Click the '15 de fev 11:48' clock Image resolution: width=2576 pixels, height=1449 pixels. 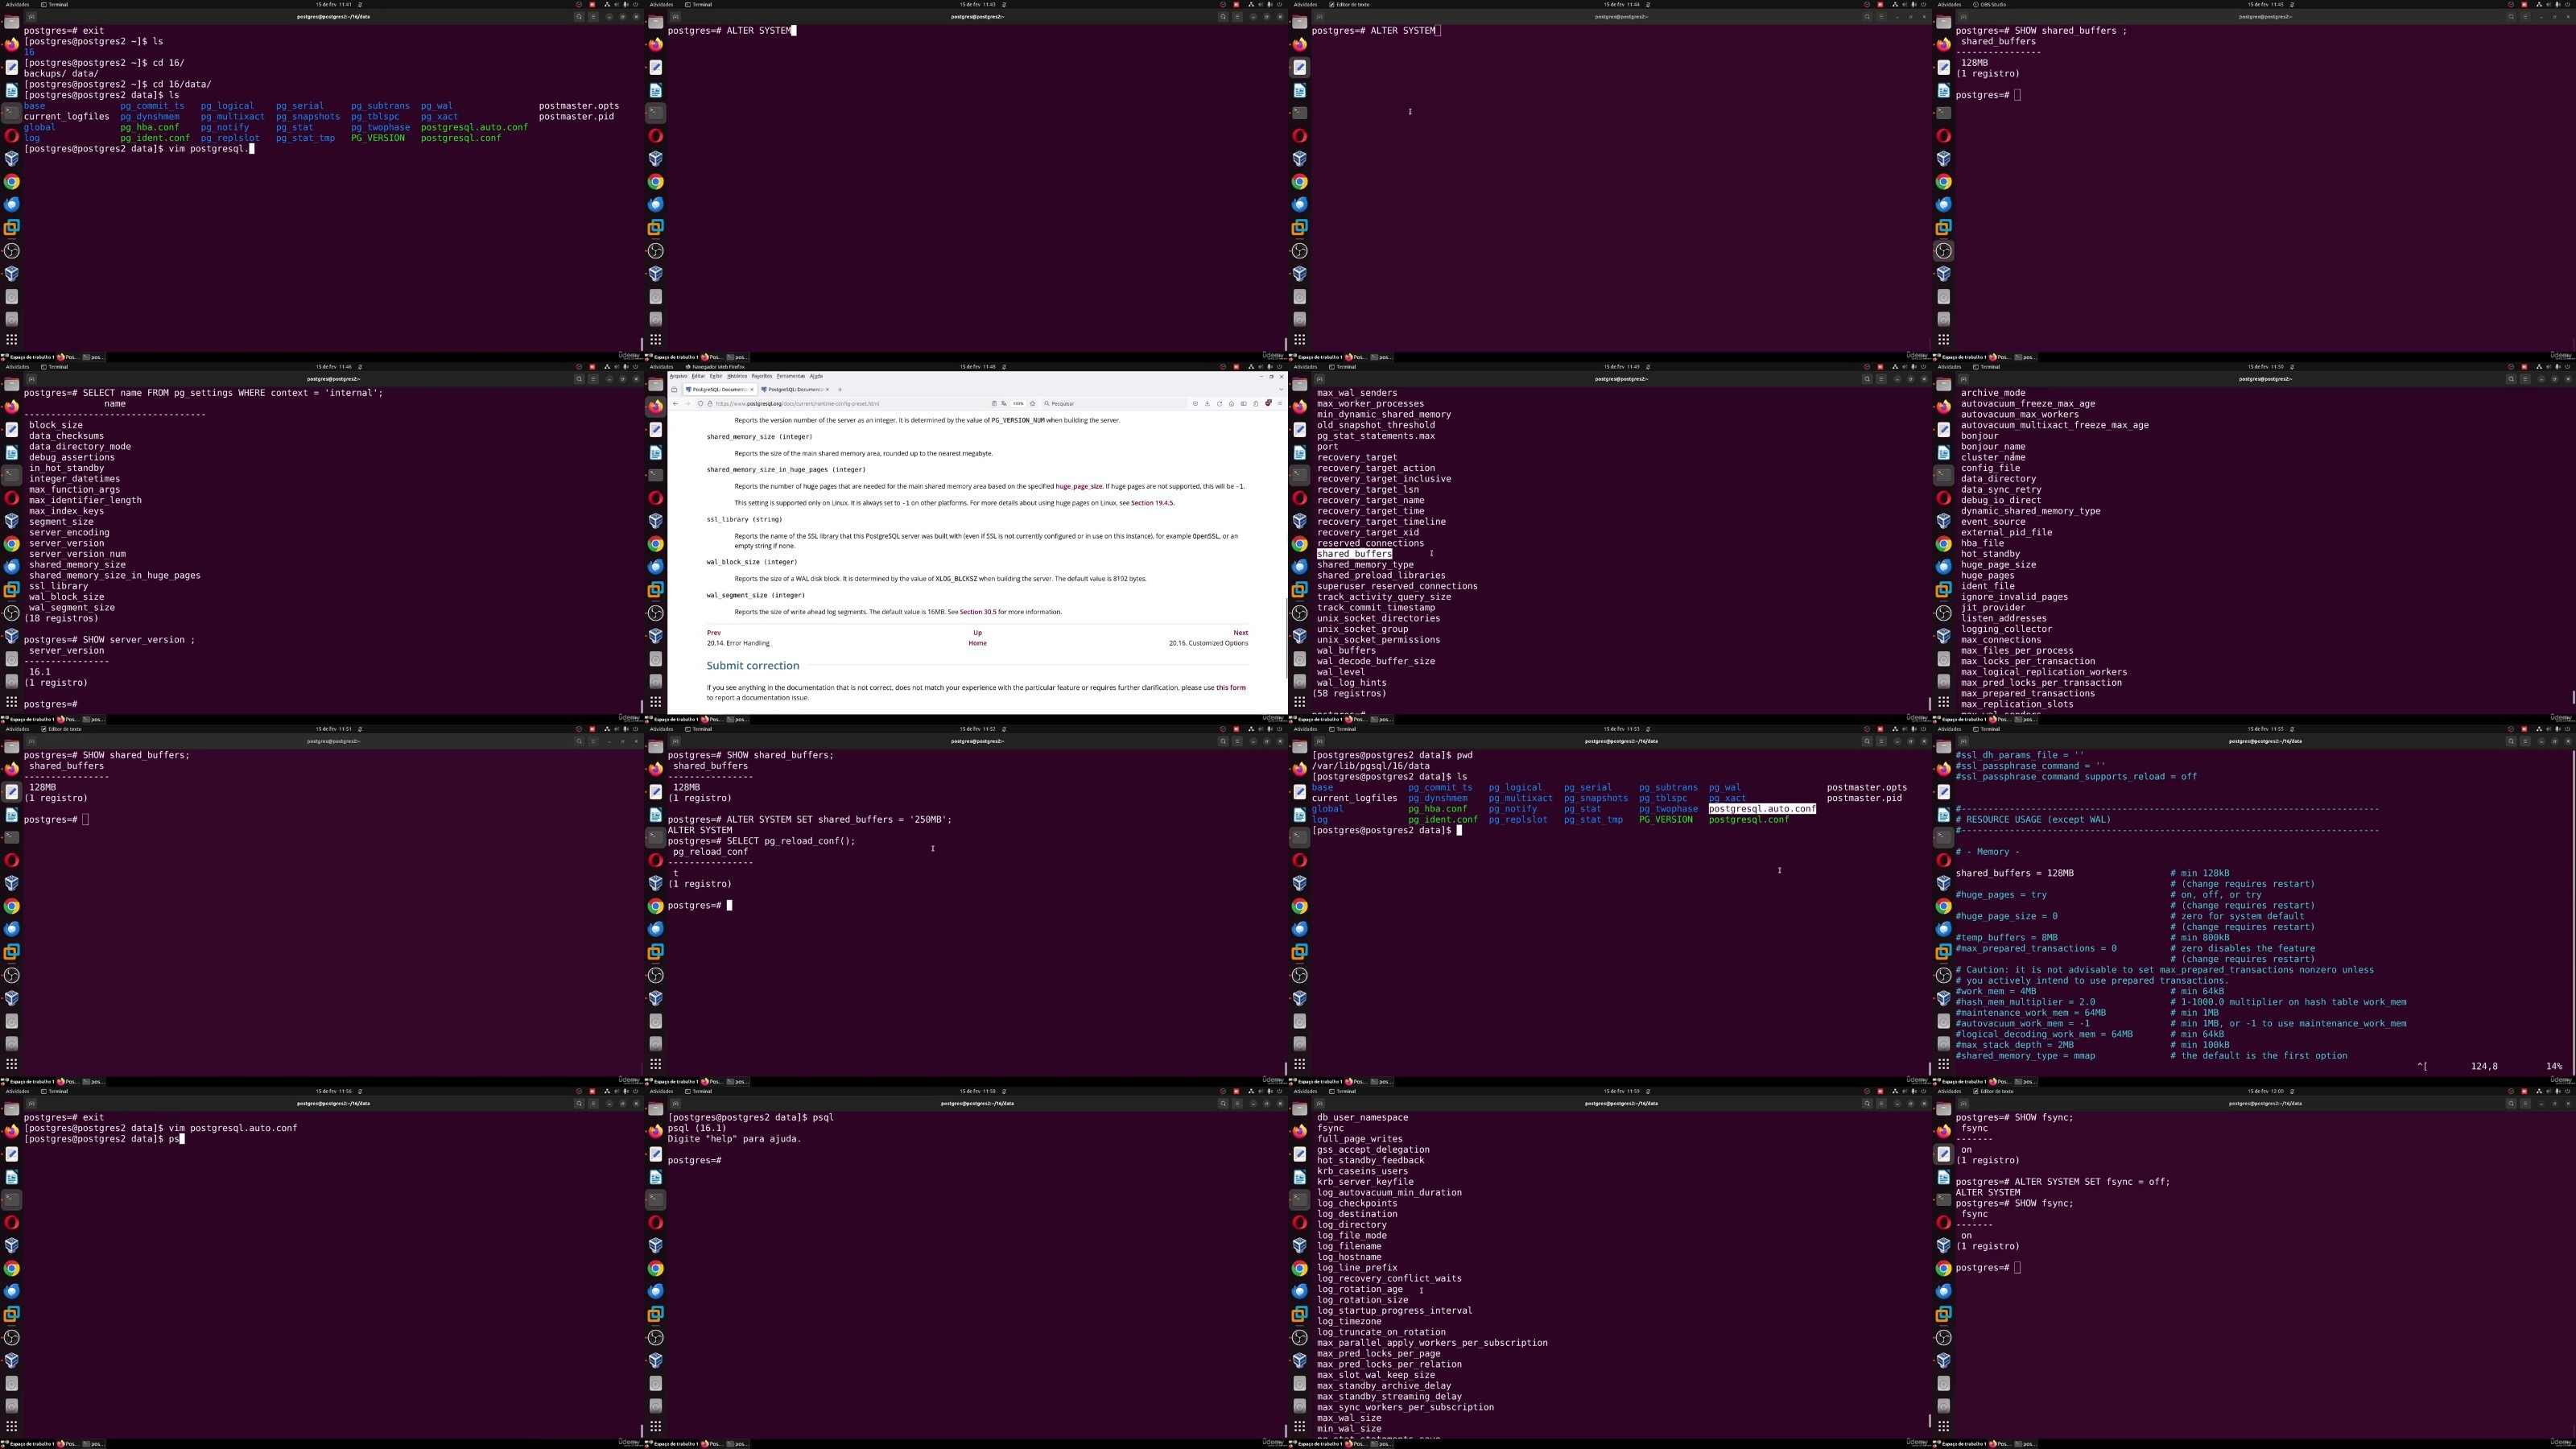(x=977, y=367)
